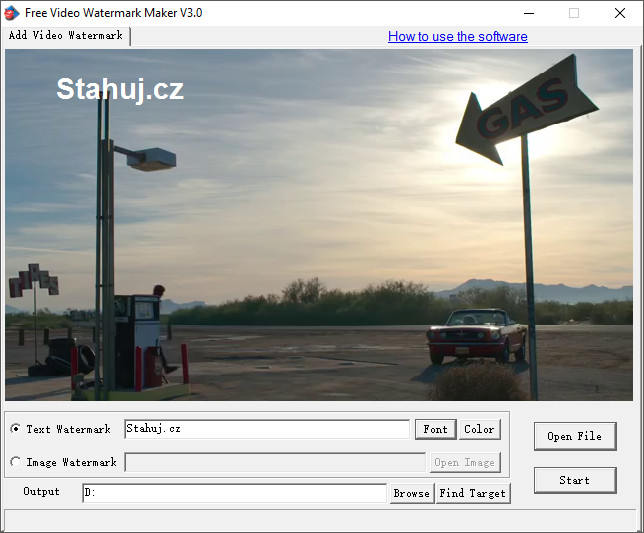The image size is (644, 533).
Task: Click the image watermark path field
Action: pyautogui.click(x=275, y=462)
